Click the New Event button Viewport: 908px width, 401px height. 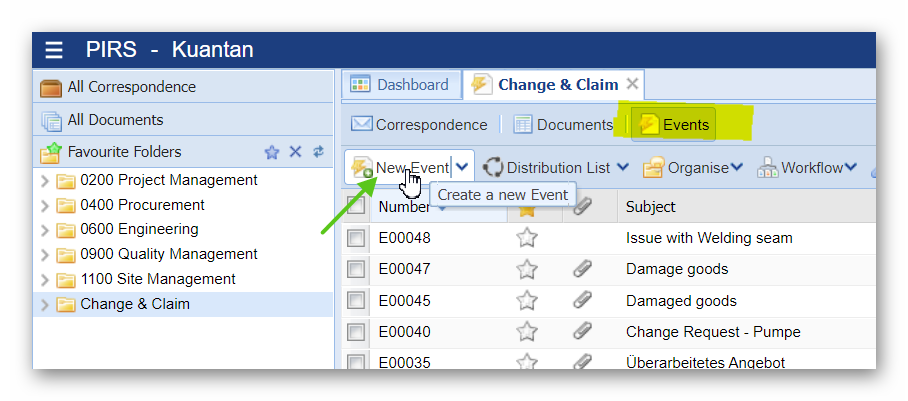coord(401,168)
